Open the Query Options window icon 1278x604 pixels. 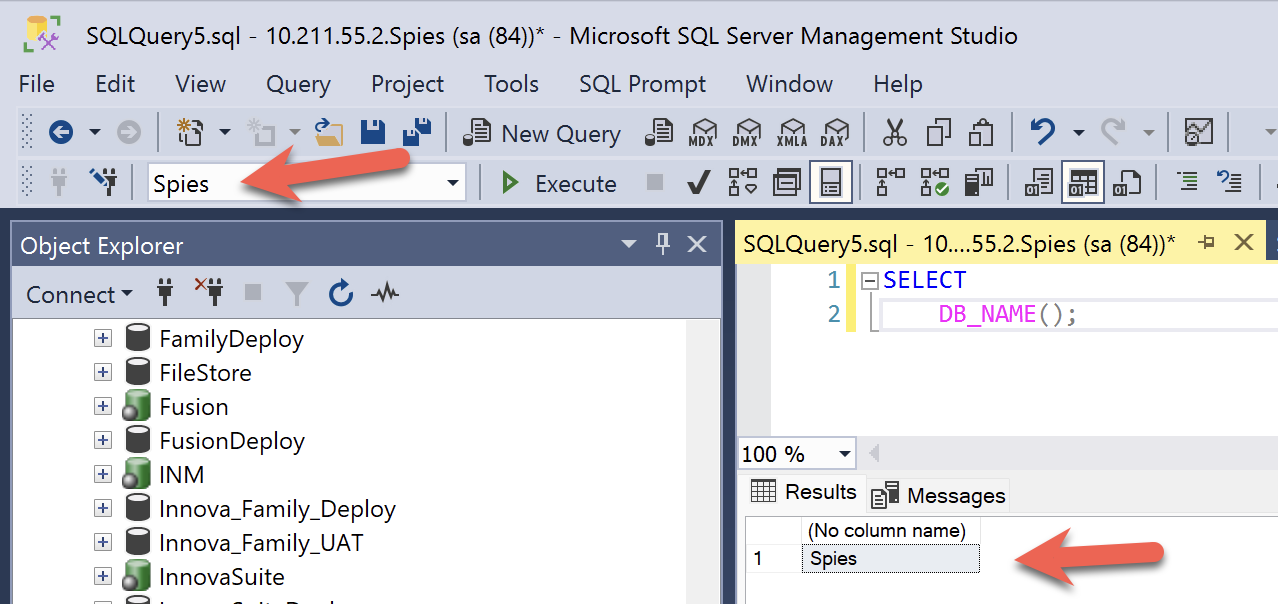click(787, 183)
